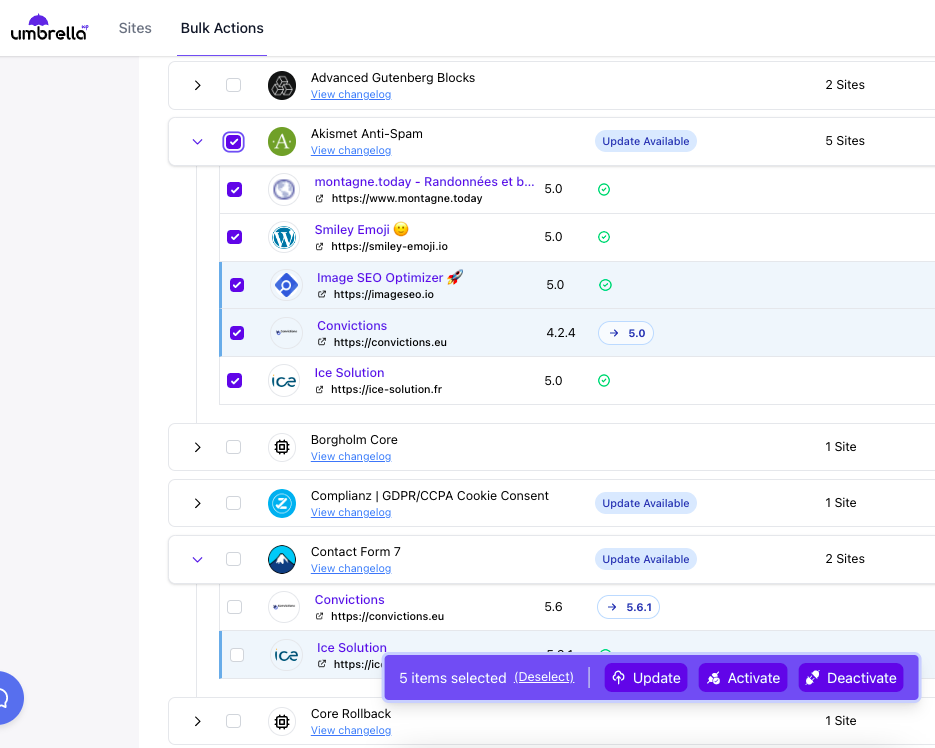Check the Advanced Gutenberg Blocks checkbox

point(234,85)
